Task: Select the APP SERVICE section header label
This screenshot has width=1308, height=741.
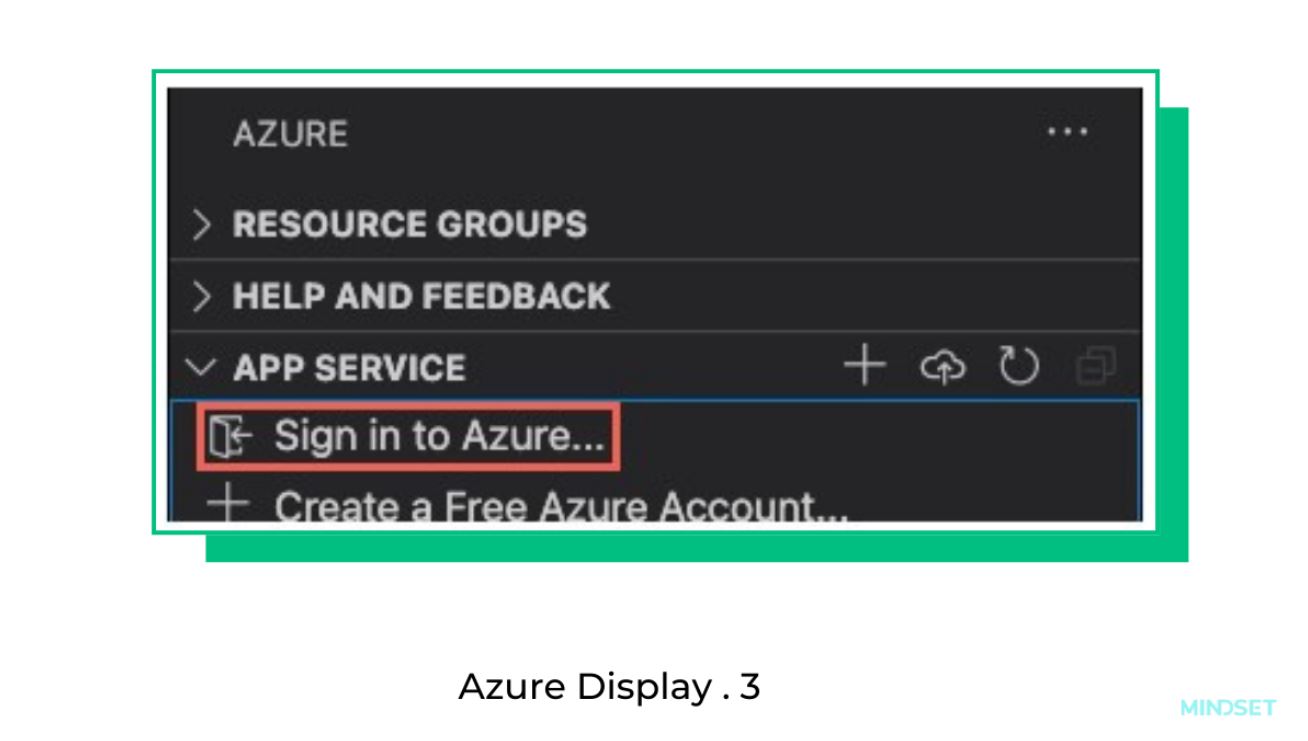Action: point(349,368)
